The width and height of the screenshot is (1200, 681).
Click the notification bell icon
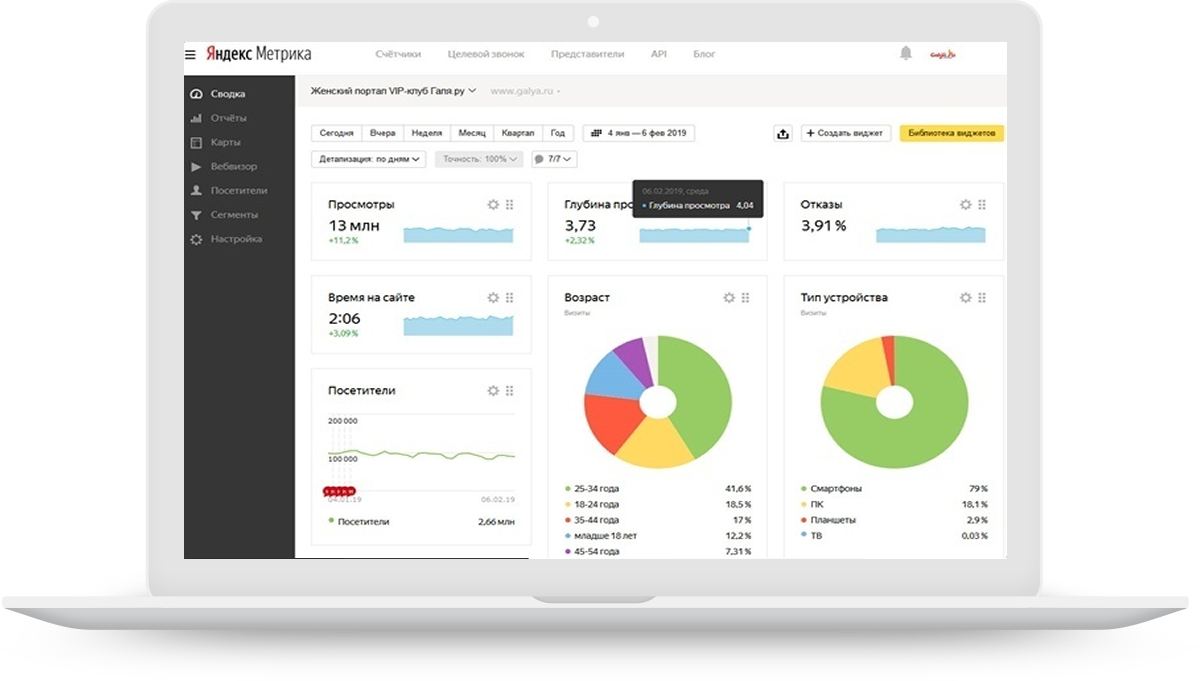pyautogui.click(x=906, y=54)
